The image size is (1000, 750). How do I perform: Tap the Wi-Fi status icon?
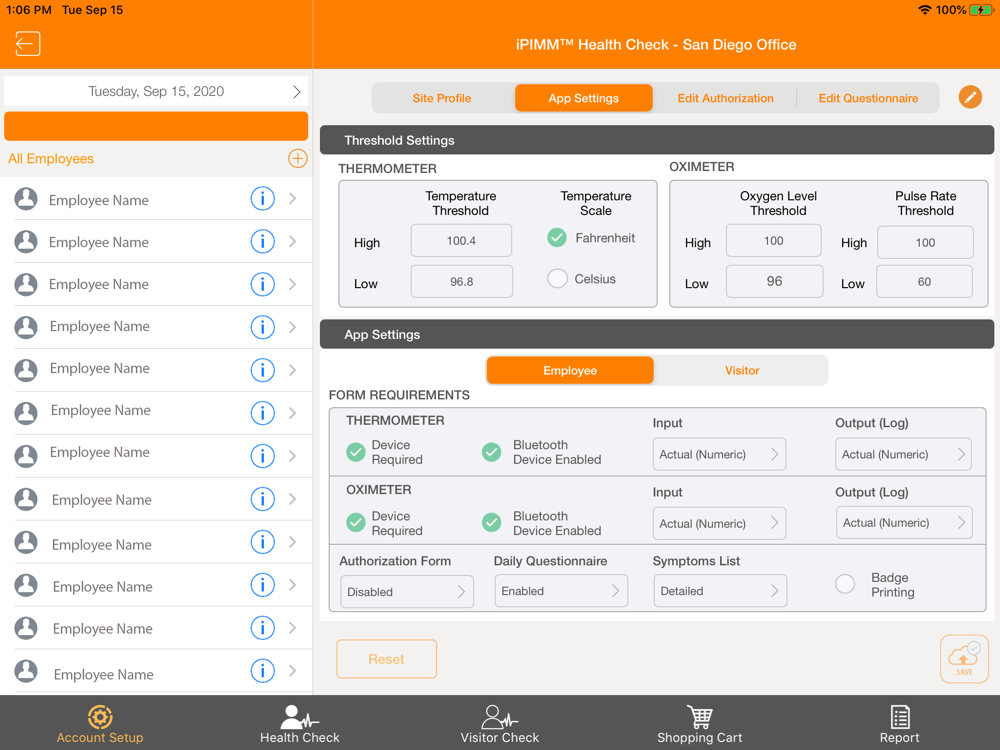(x=924, y=10)
